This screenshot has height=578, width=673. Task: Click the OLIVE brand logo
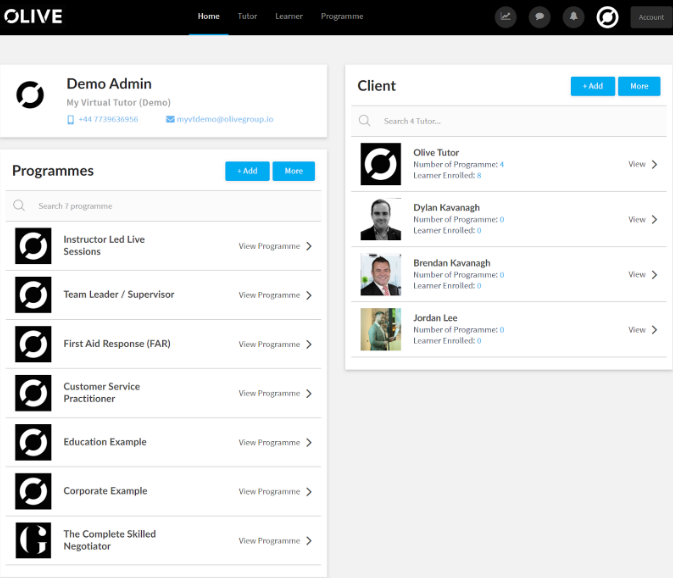(x=33, y=16)
